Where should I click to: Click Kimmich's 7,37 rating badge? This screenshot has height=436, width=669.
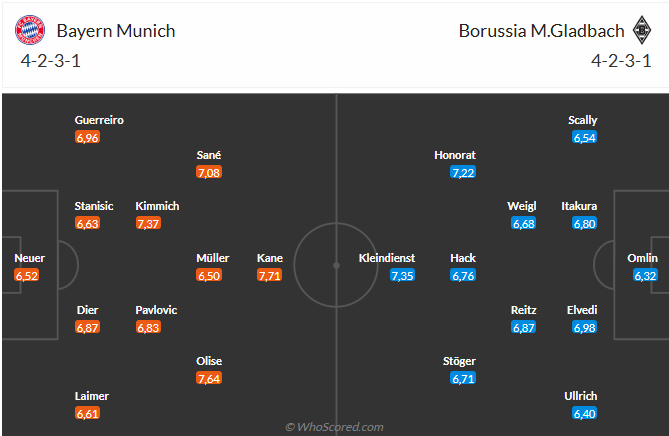(148, 224)
